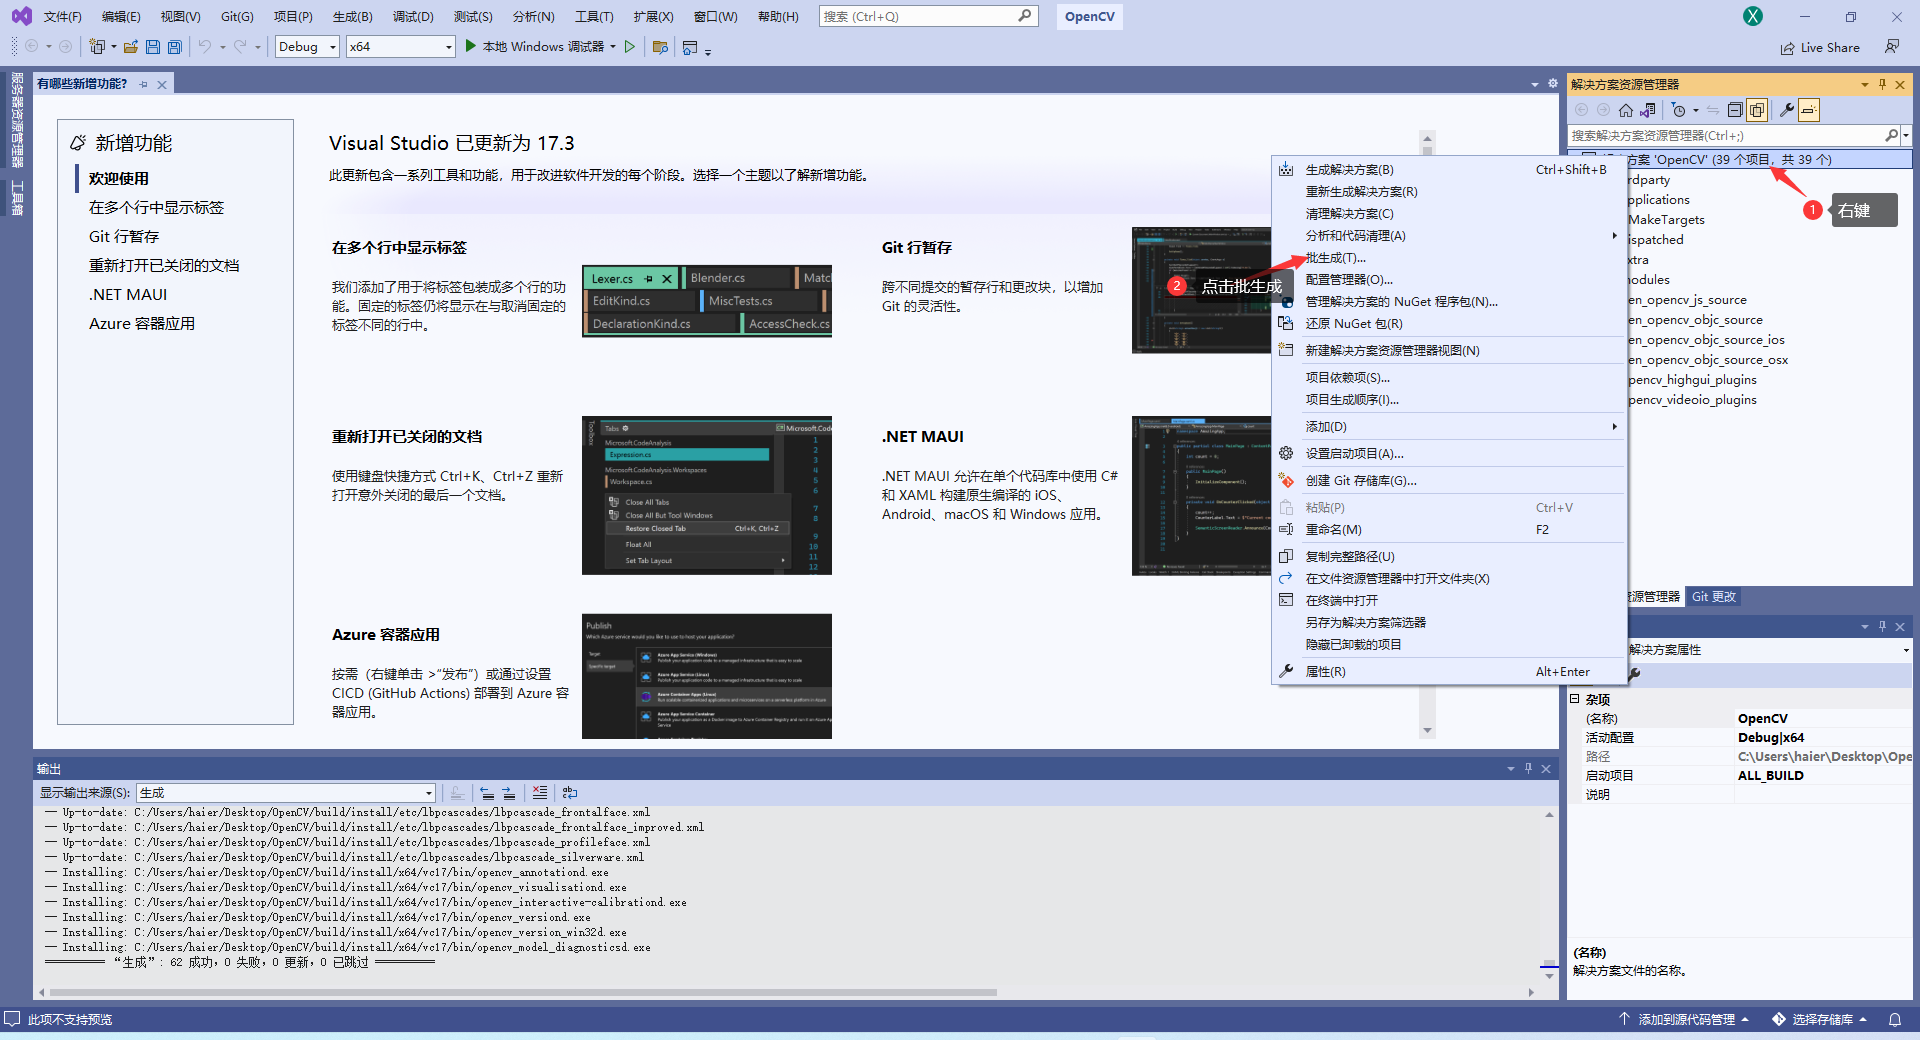Viewport: 1920px width, 1040px height.
Task: Click the feedback icon beside Live Share
Action: click(1892, 47)
